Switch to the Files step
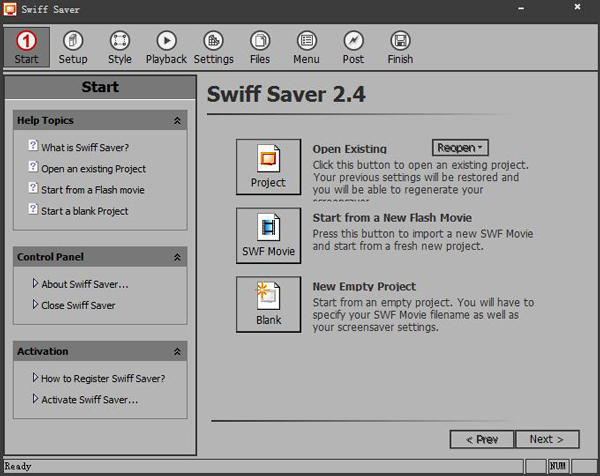 tap(260, 47)
